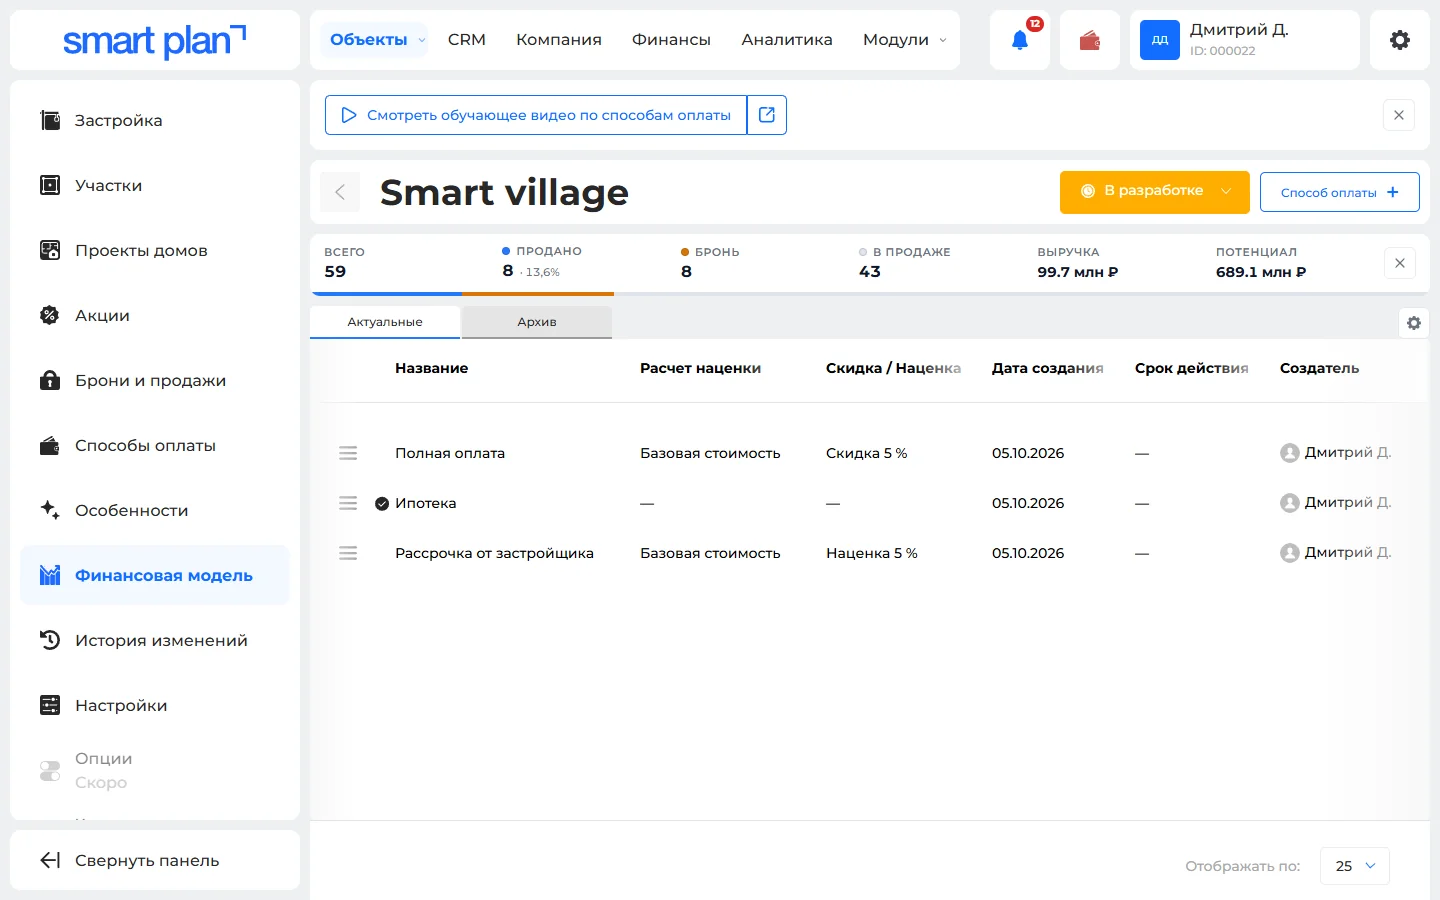
Task: Navigate to Брони и продажи
Action: 155,380
